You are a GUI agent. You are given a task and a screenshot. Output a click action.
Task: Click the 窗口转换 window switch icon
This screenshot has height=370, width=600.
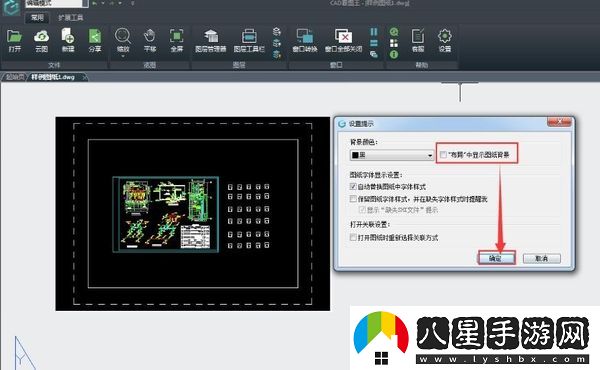click(x=305, y=36)
